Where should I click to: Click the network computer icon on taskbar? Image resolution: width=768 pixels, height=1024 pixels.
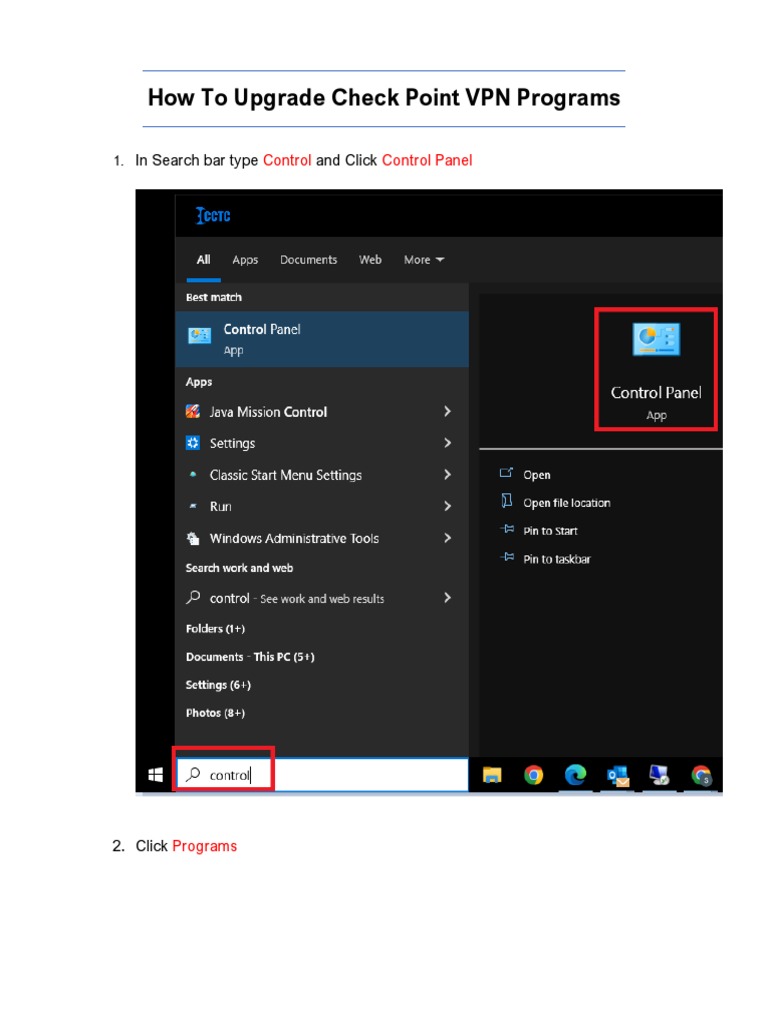(659, 775)
